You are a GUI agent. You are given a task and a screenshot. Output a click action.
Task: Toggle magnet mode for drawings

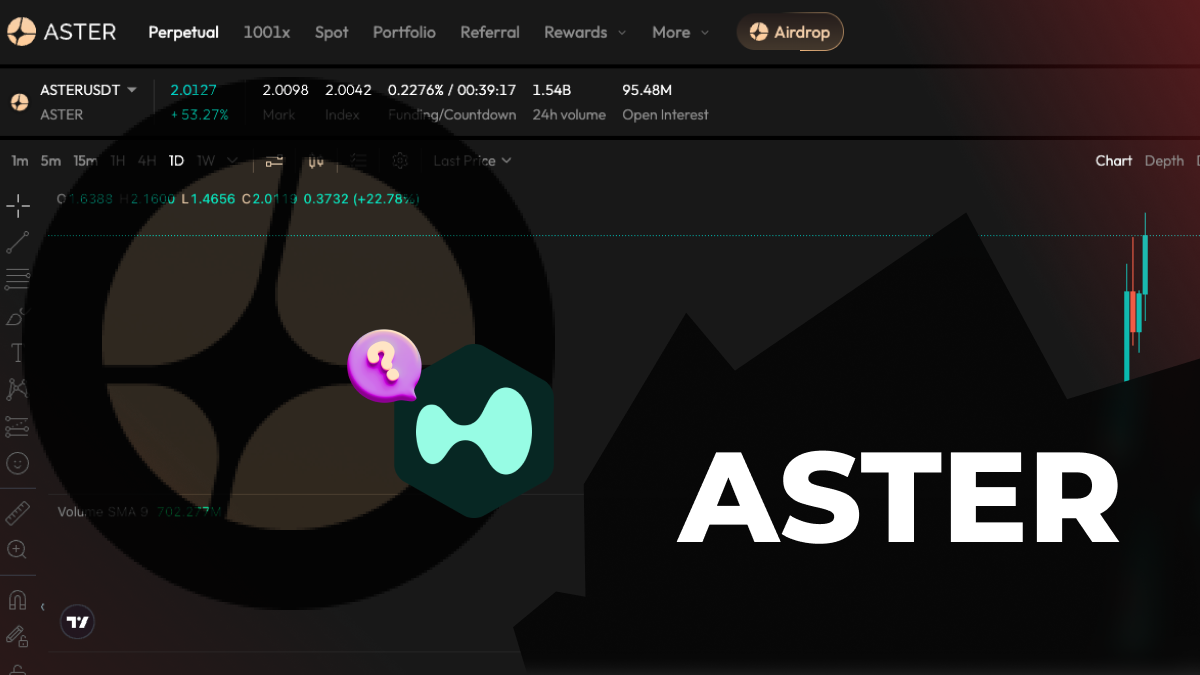pyautogui.click(x=18, y=600)
